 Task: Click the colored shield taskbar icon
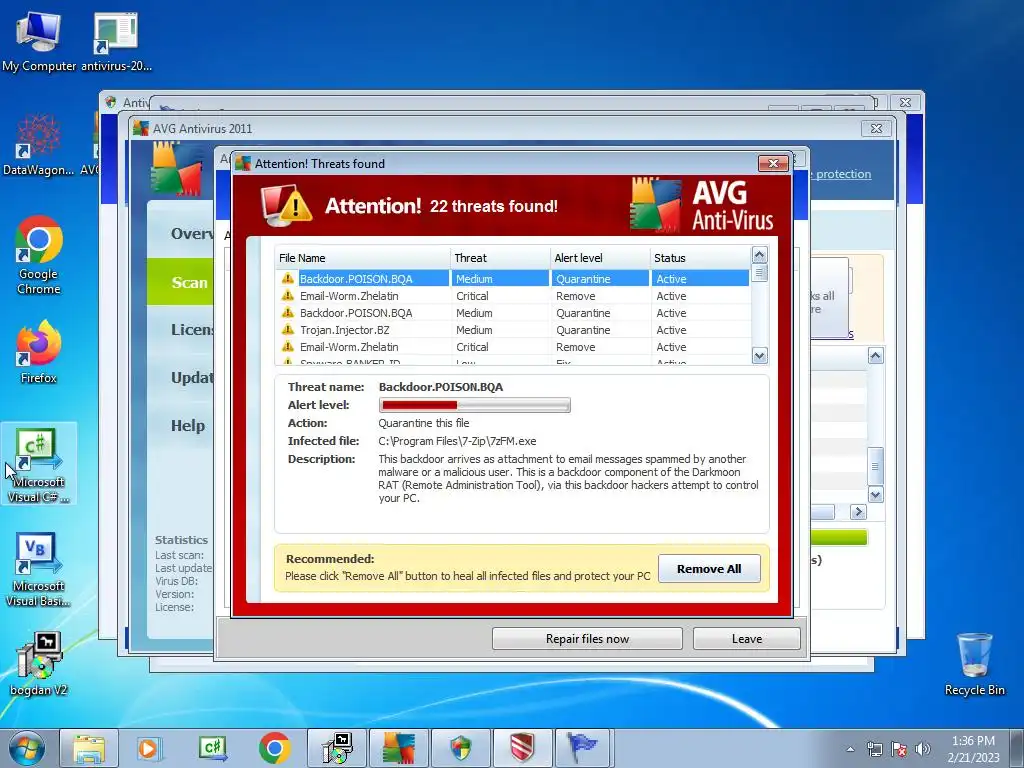coord(461,748)
